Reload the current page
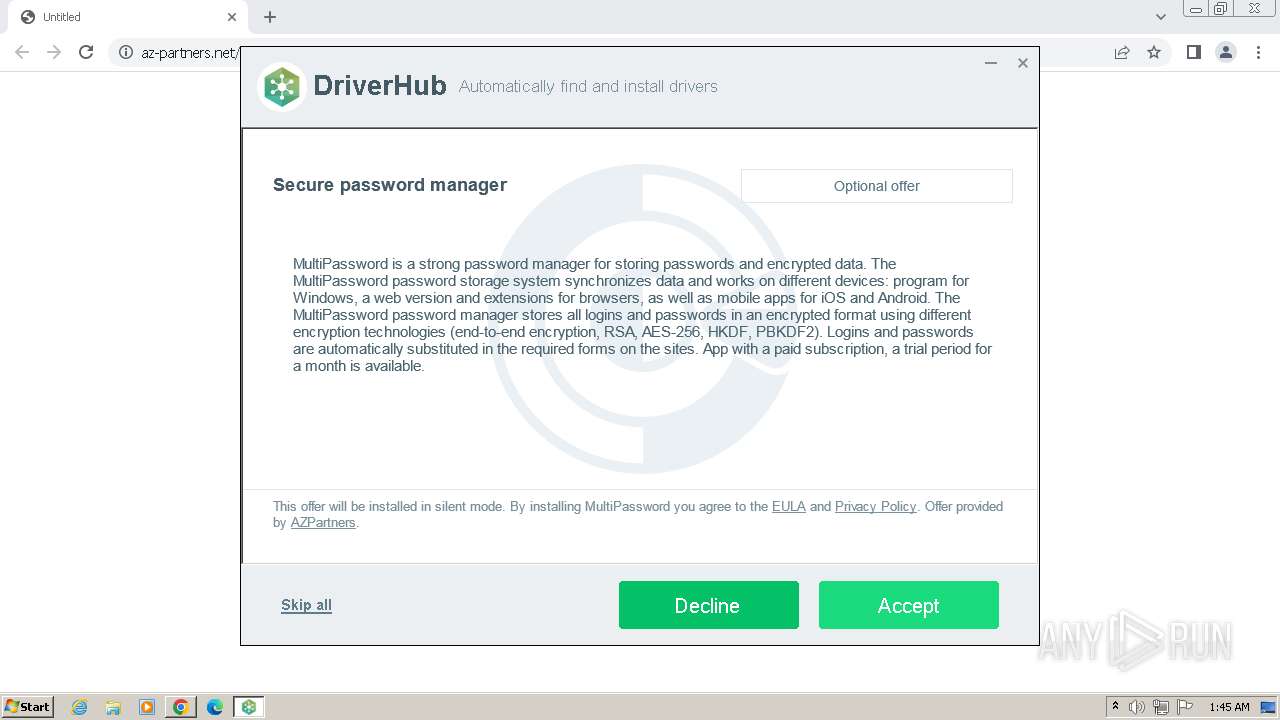This screenshot has width=1280, height=720. (86, 52)
